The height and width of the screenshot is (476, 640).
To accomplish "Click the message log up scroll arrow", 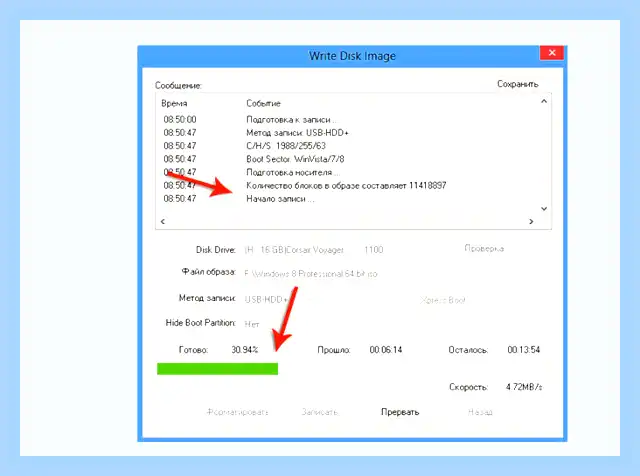I will 544,101.
